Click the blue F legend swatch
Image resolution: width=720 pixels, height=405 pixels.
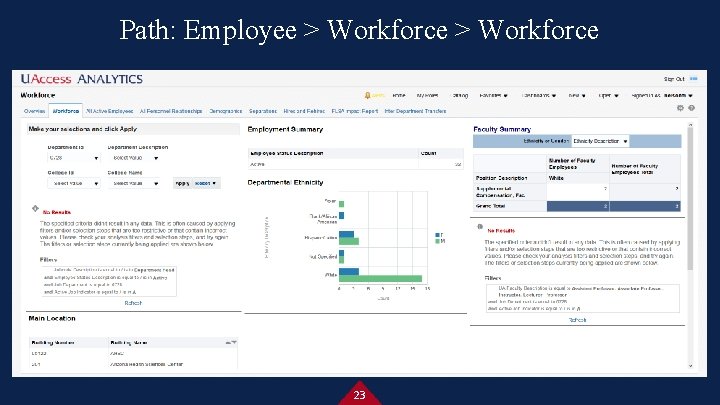[x=438, y=235]
